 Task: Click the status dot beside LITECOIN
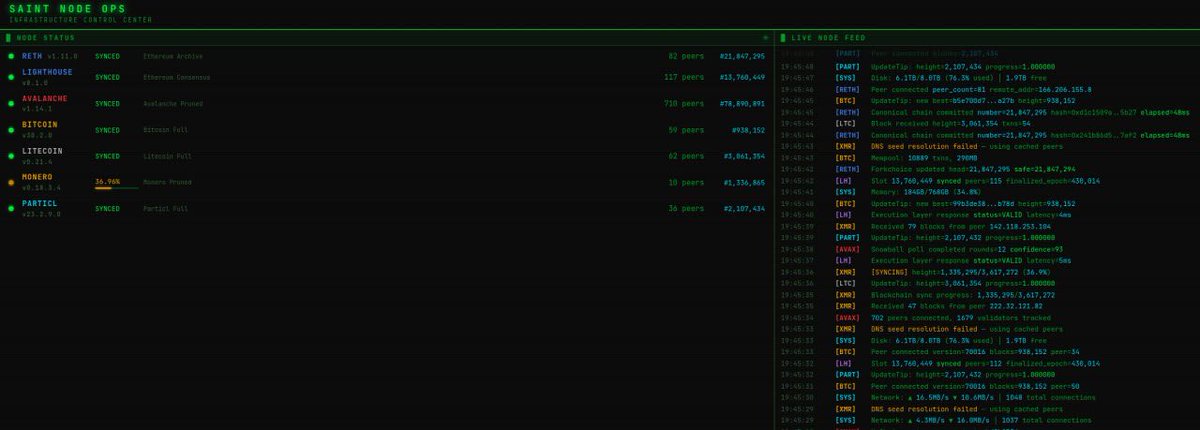[x=11, y=156]
